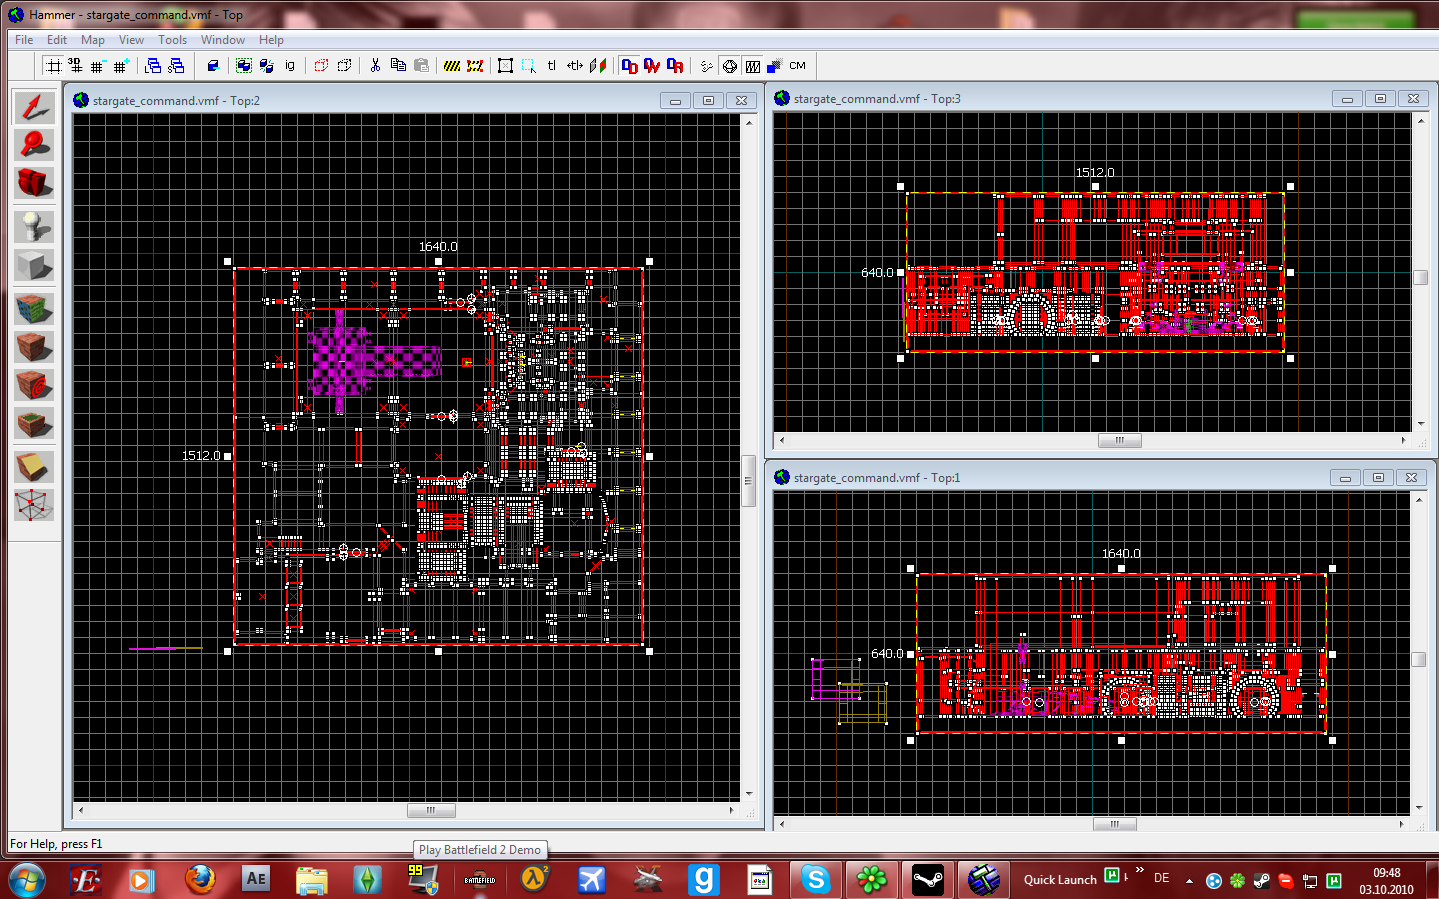The image size is (1439, 899).
Task: Click the Cut scissors icon in toolbar
Action: 375,66
